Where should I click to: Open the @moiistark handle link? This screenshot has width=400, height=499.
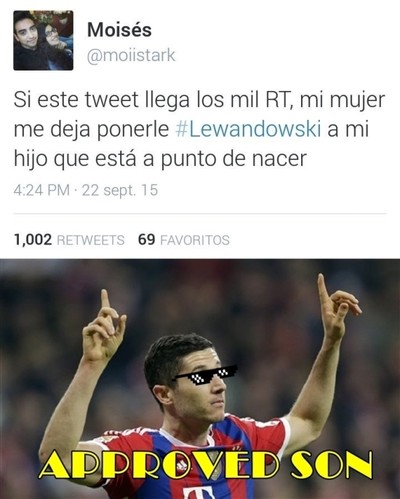[x=131, y=55]
